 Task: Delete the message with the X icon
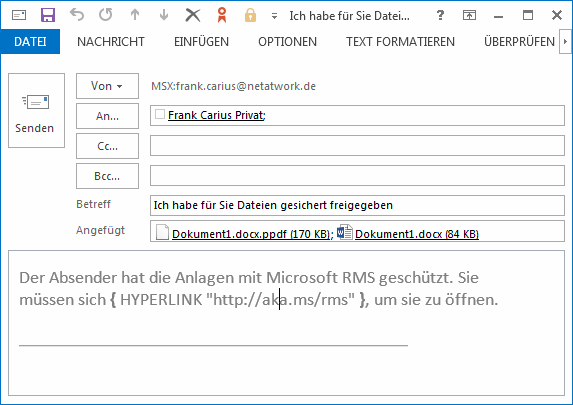click(193, 15)
